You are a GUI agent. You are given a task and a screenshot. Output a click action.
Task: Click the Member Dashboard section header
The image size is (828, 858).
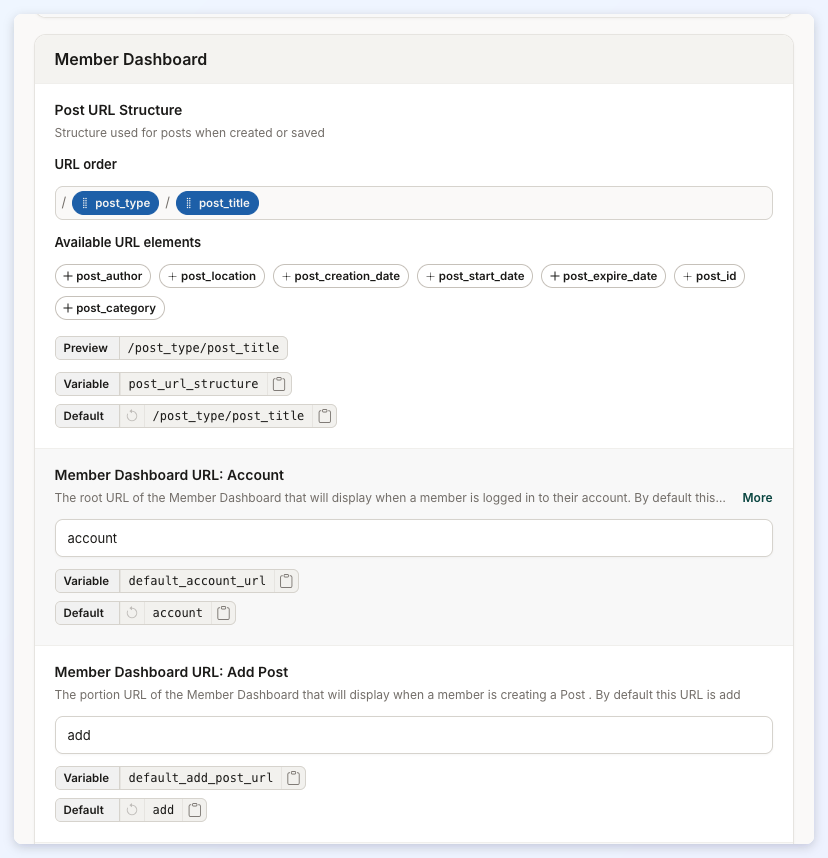click(x=414, y=59)
